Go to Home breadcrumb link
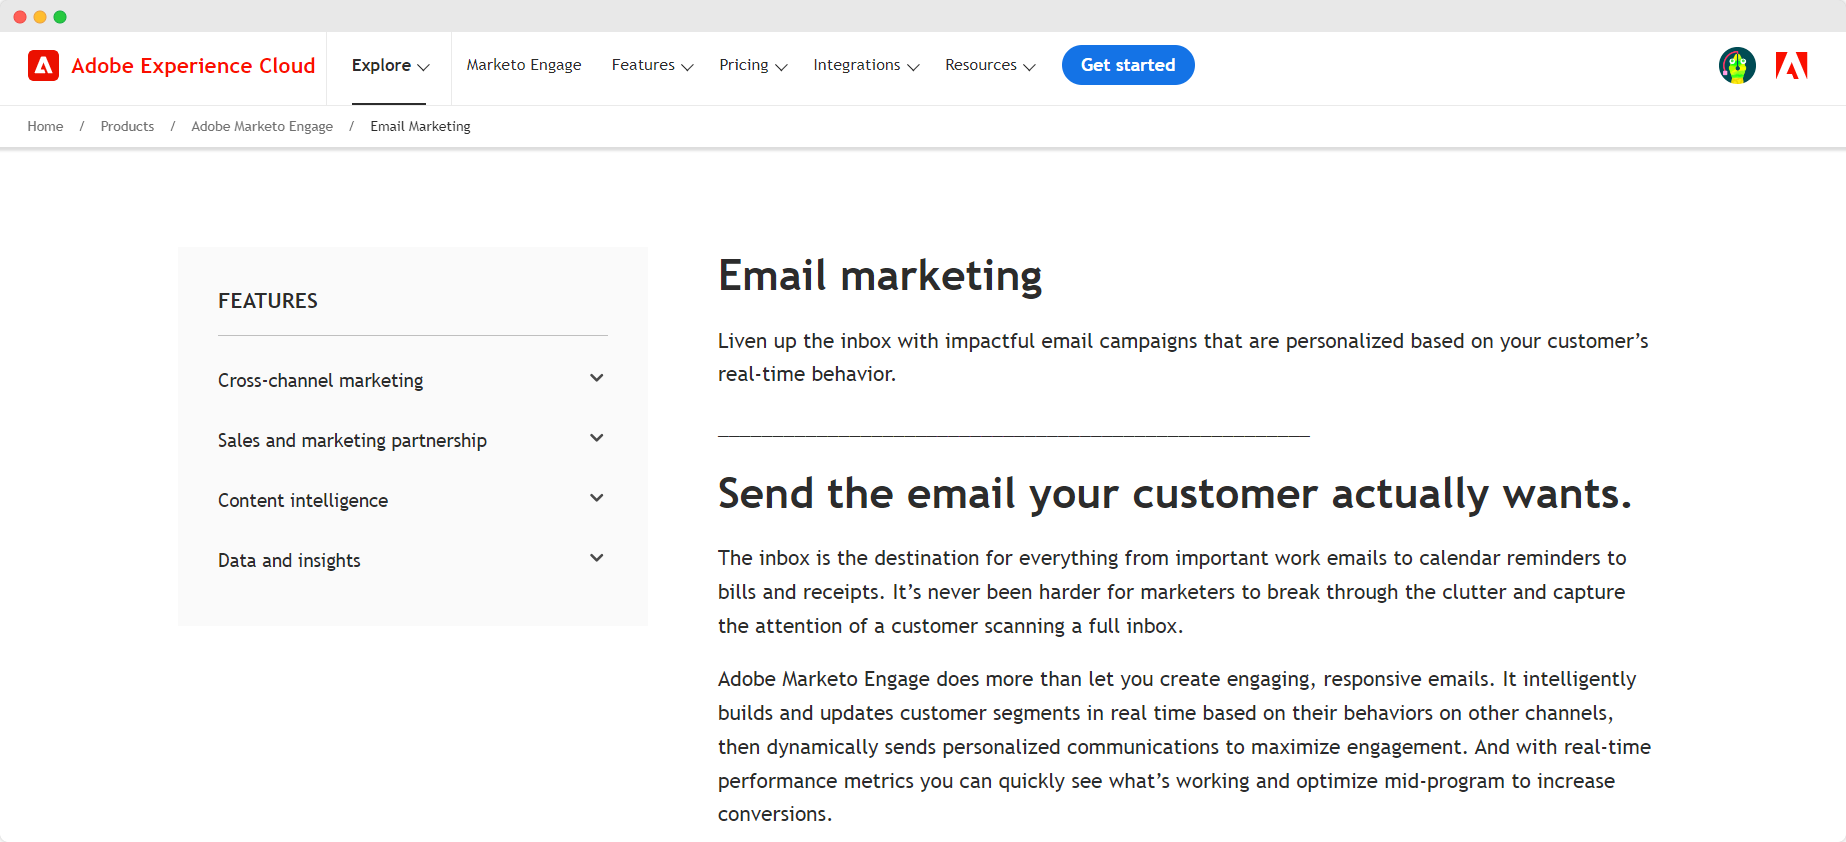Screen dimensions: 1846x842 tap(45, 126)
